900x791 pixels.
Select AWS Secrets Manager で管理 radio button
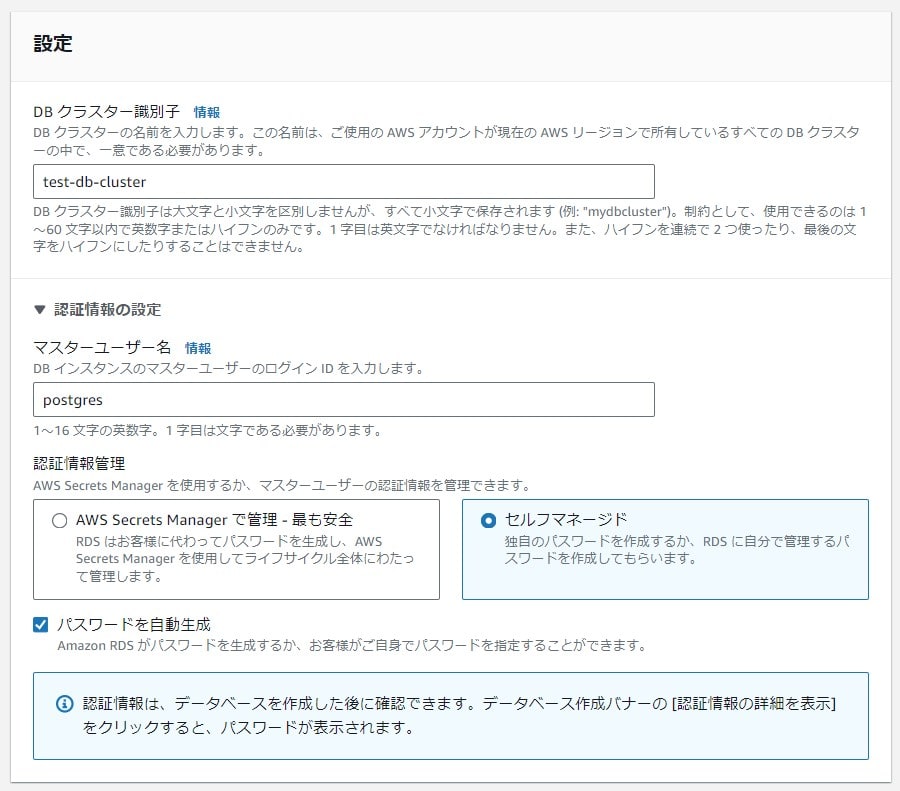[x=60, y=521]
